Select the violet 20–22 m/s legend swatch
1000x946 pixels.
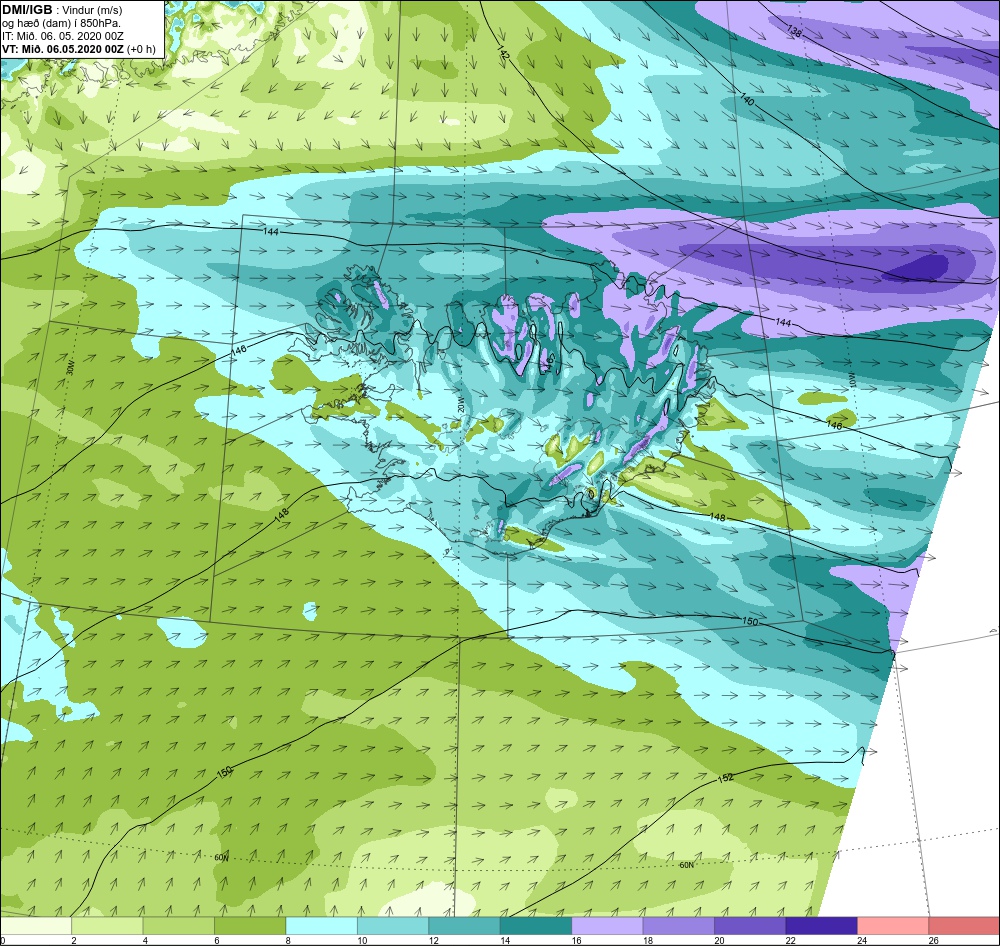(750, 925)
